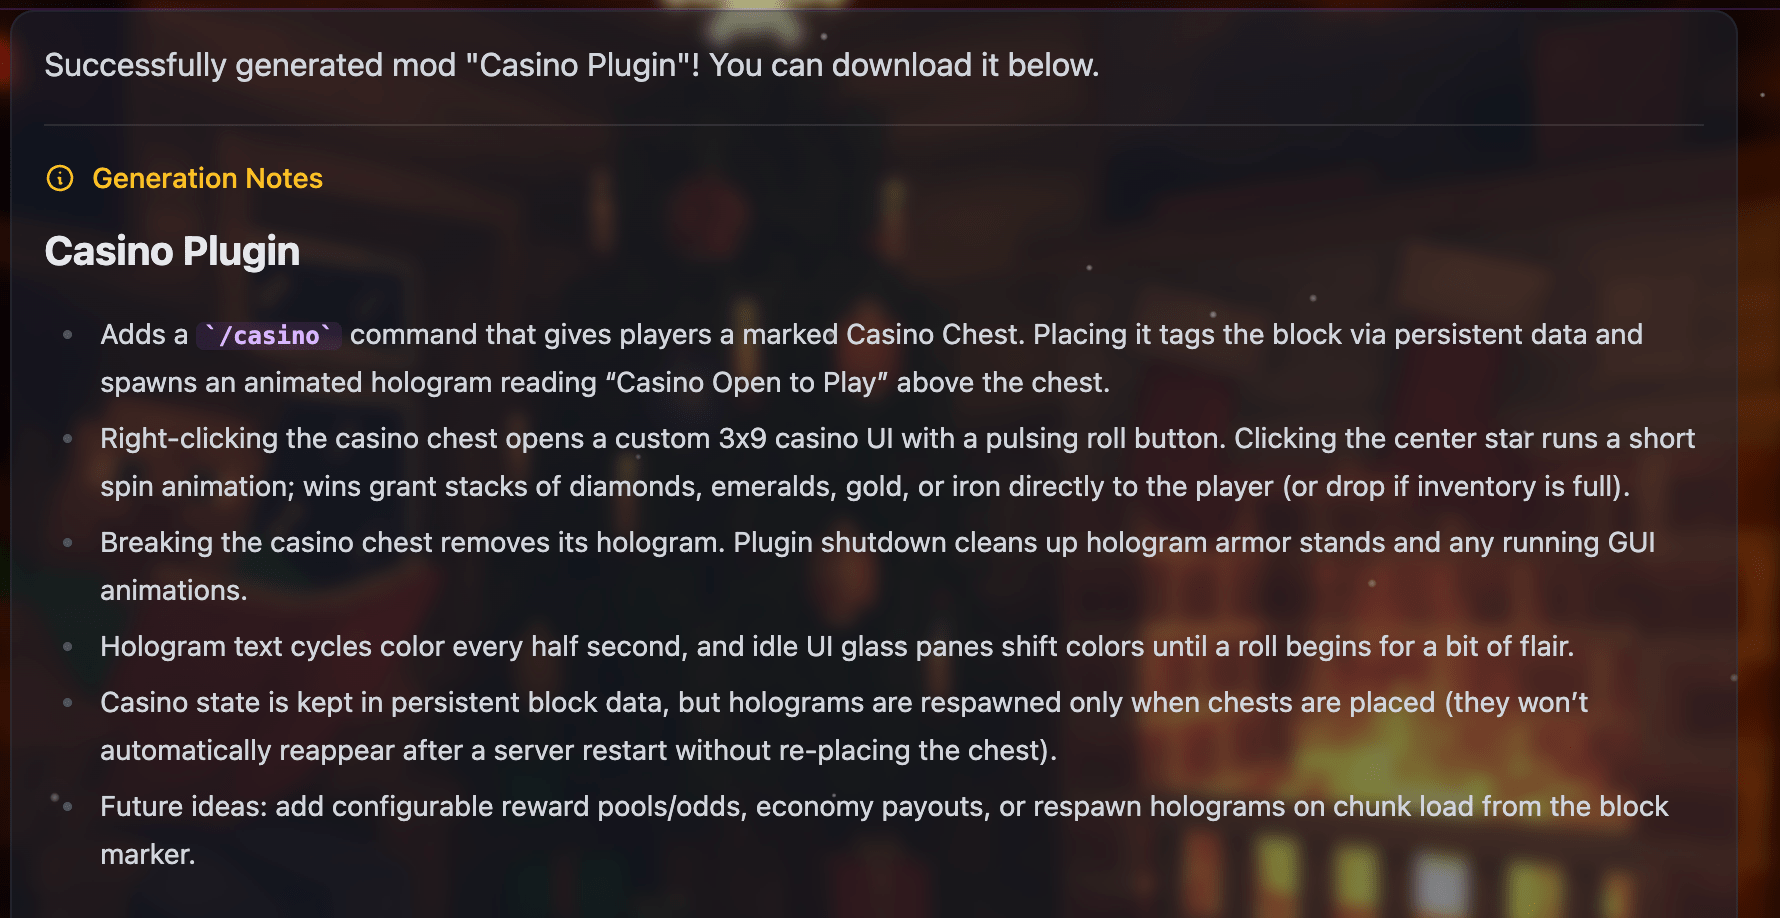
Task: Click the divider line below the success message
Action: click(x=873, y=125)
